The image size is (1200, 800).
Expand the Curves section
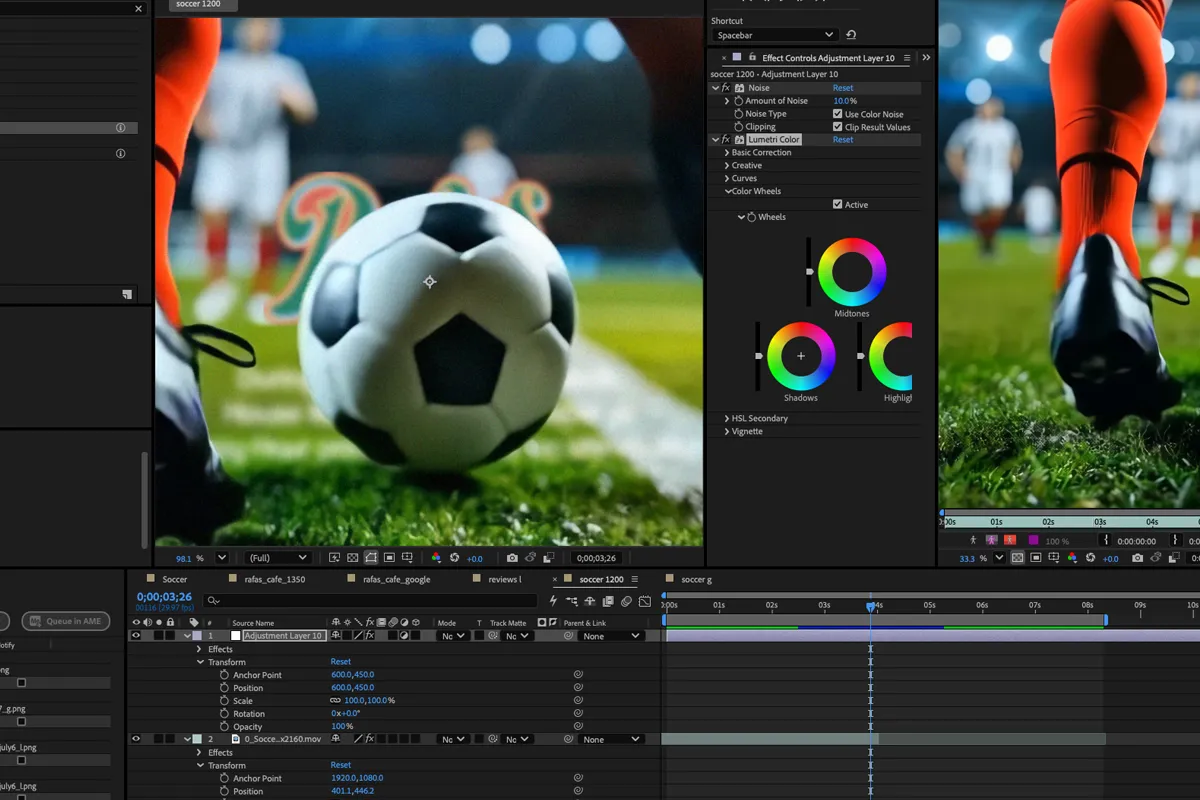click(727, 179)
